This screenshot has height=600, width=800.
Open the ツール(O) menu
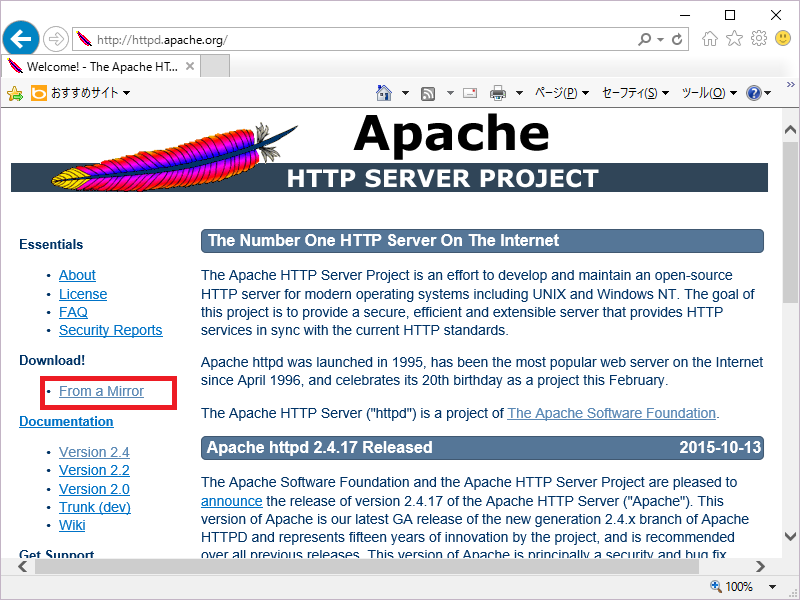coord(709,93)
